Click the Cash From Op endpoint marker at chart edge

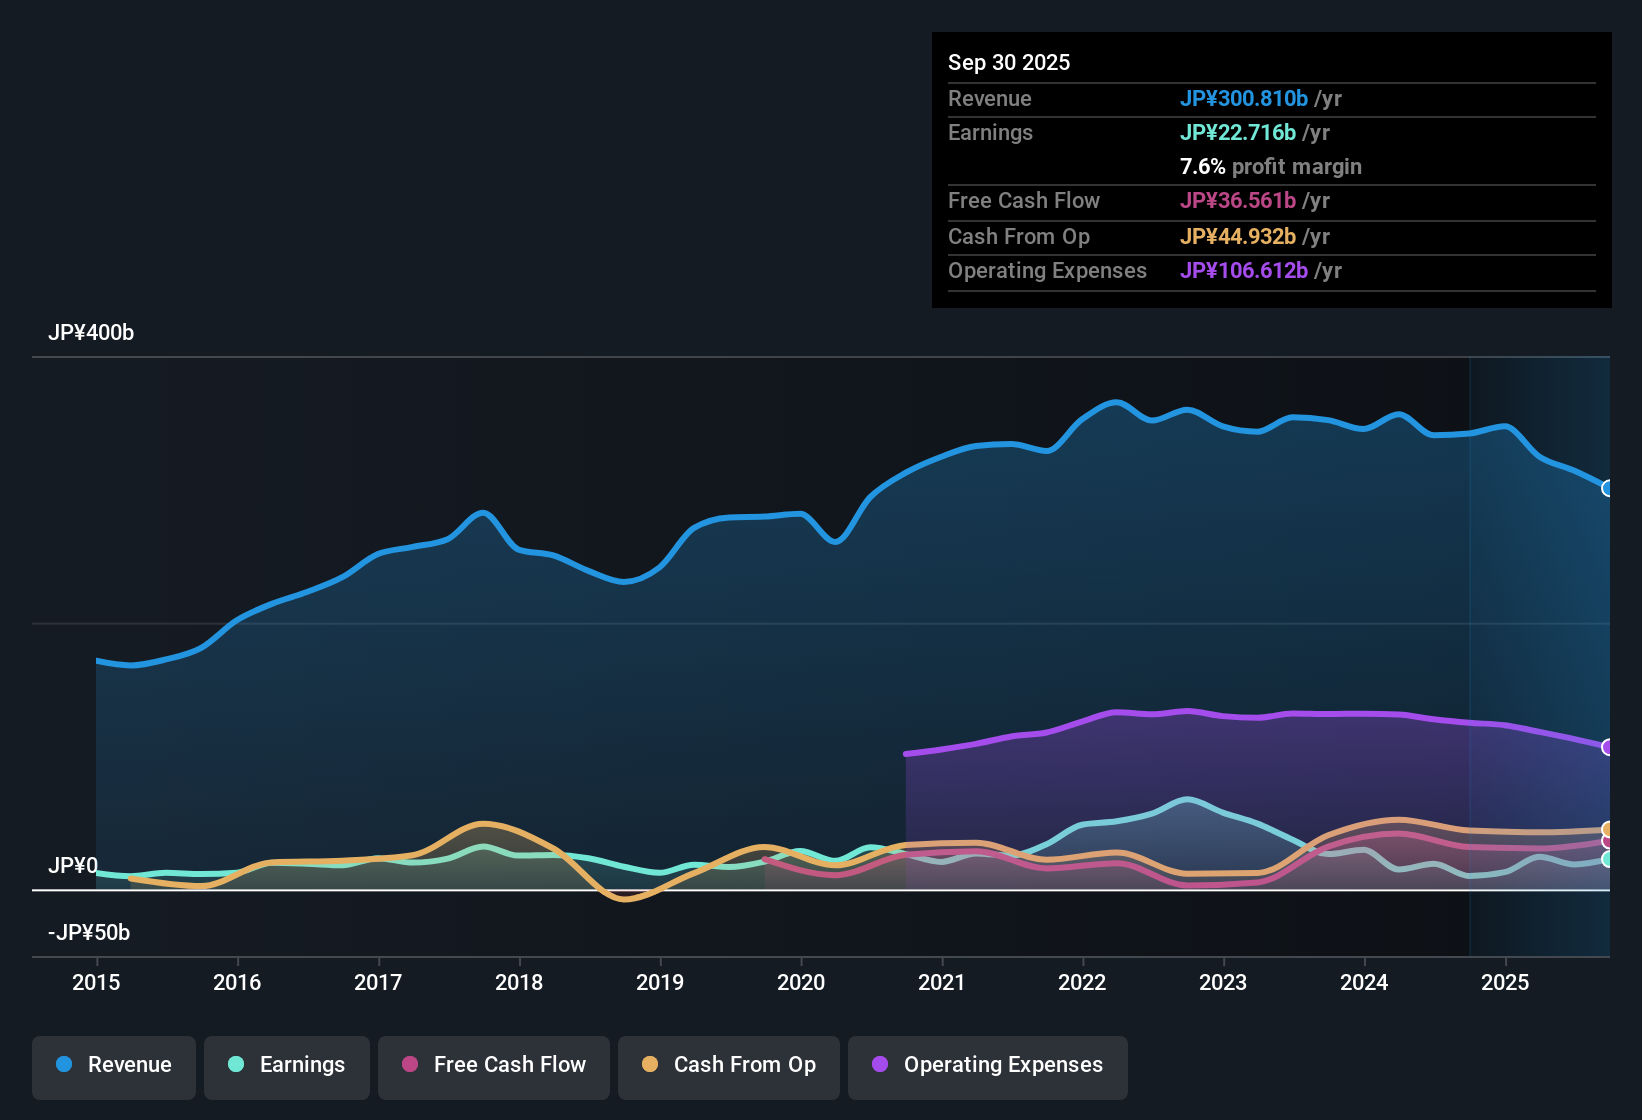1608,828
